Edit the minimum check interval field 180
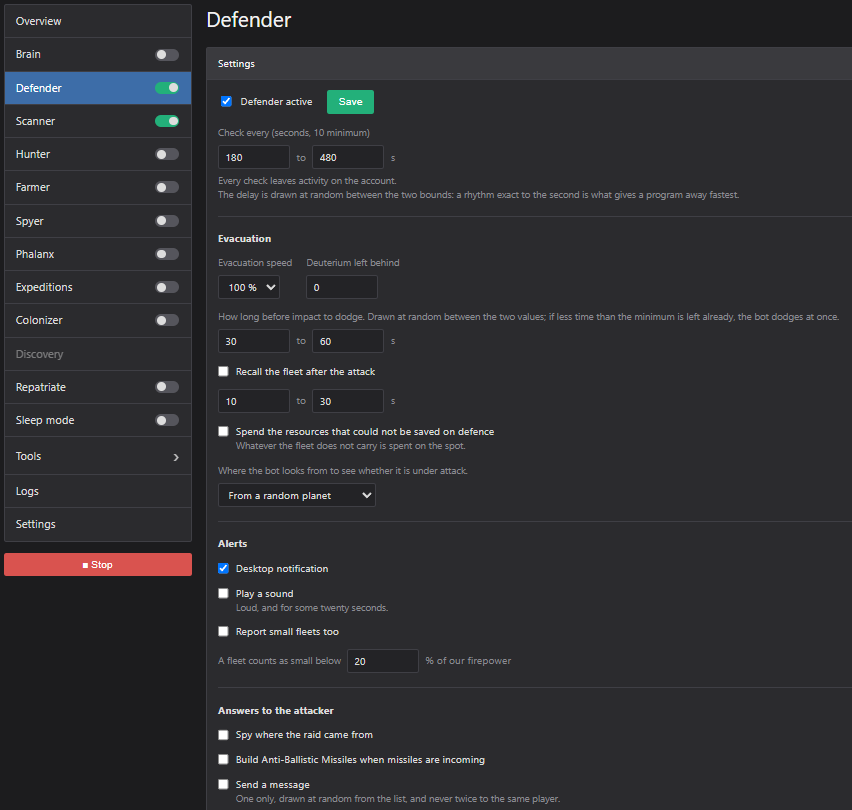The height and width of the screenshot is (810, 852). tap(254, 158)
